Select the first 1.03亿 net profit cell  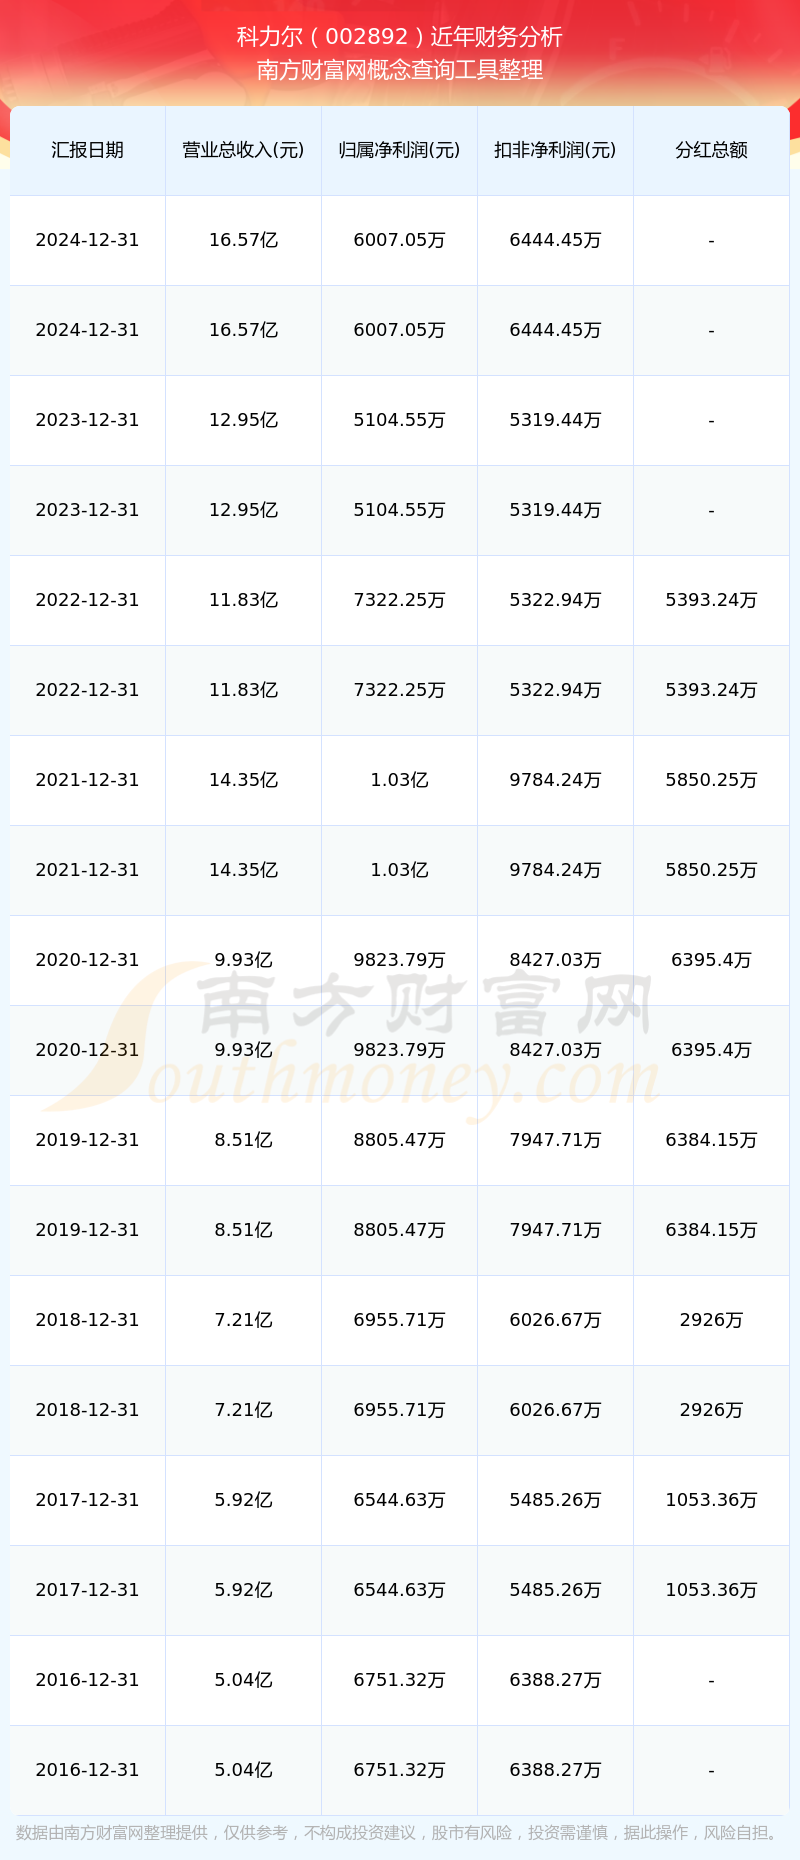pyautogui.click(x=399, y=780)
